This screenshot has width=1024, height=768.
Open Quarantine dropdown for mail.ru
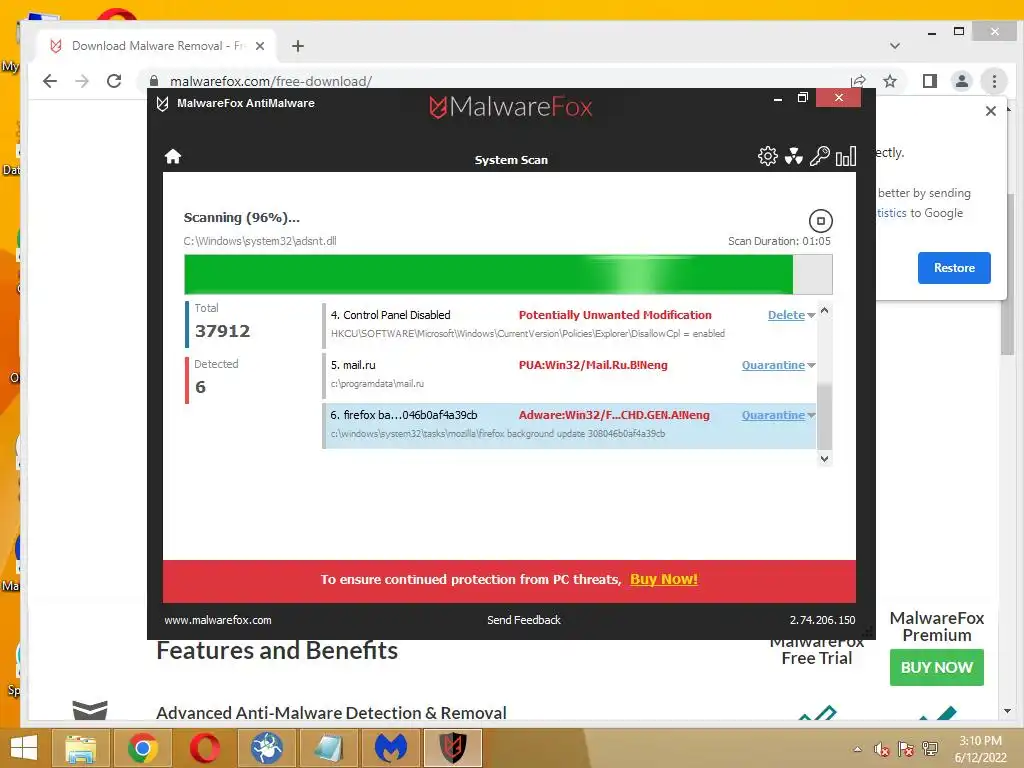pyautogui.click(x=811, y=366)
